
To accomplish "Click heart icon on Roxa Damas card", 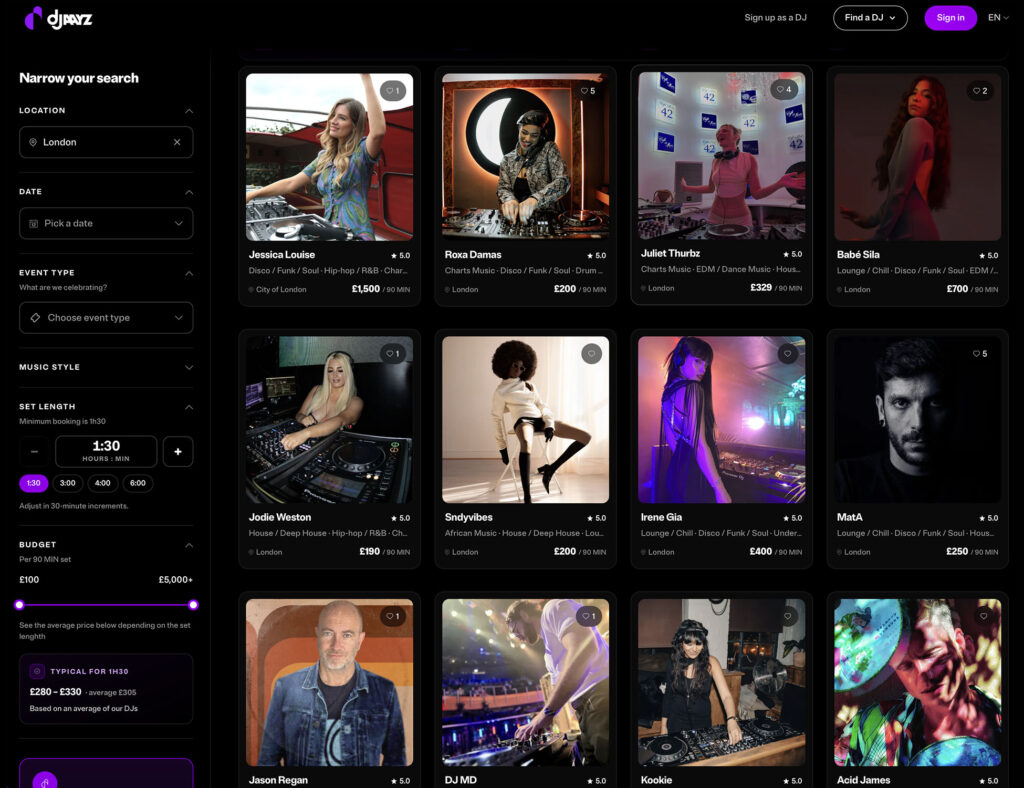I will 588,91.
